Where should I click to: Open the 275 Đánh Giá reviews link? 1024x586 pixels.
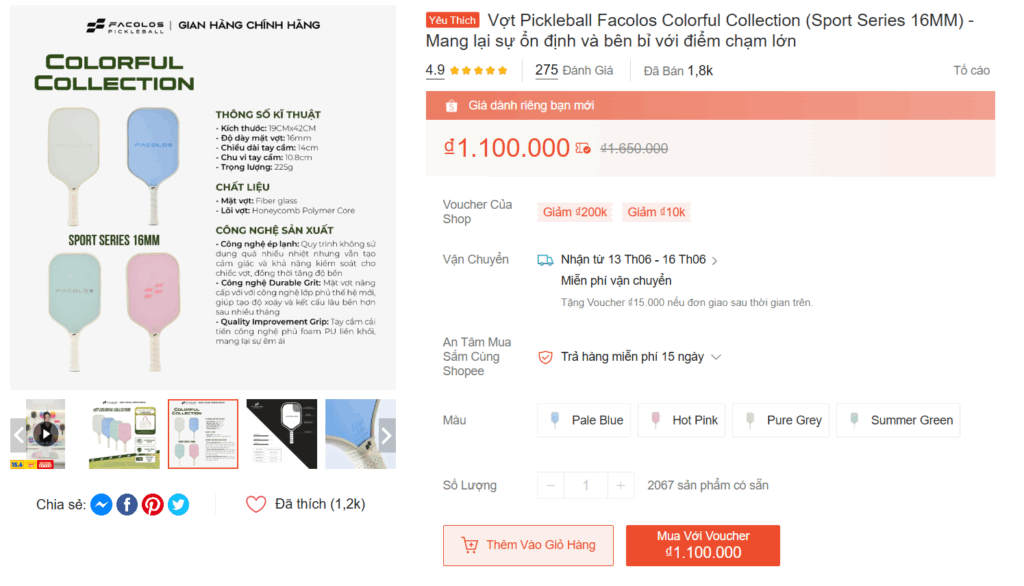pyautogui.click(x=574, y=71)
